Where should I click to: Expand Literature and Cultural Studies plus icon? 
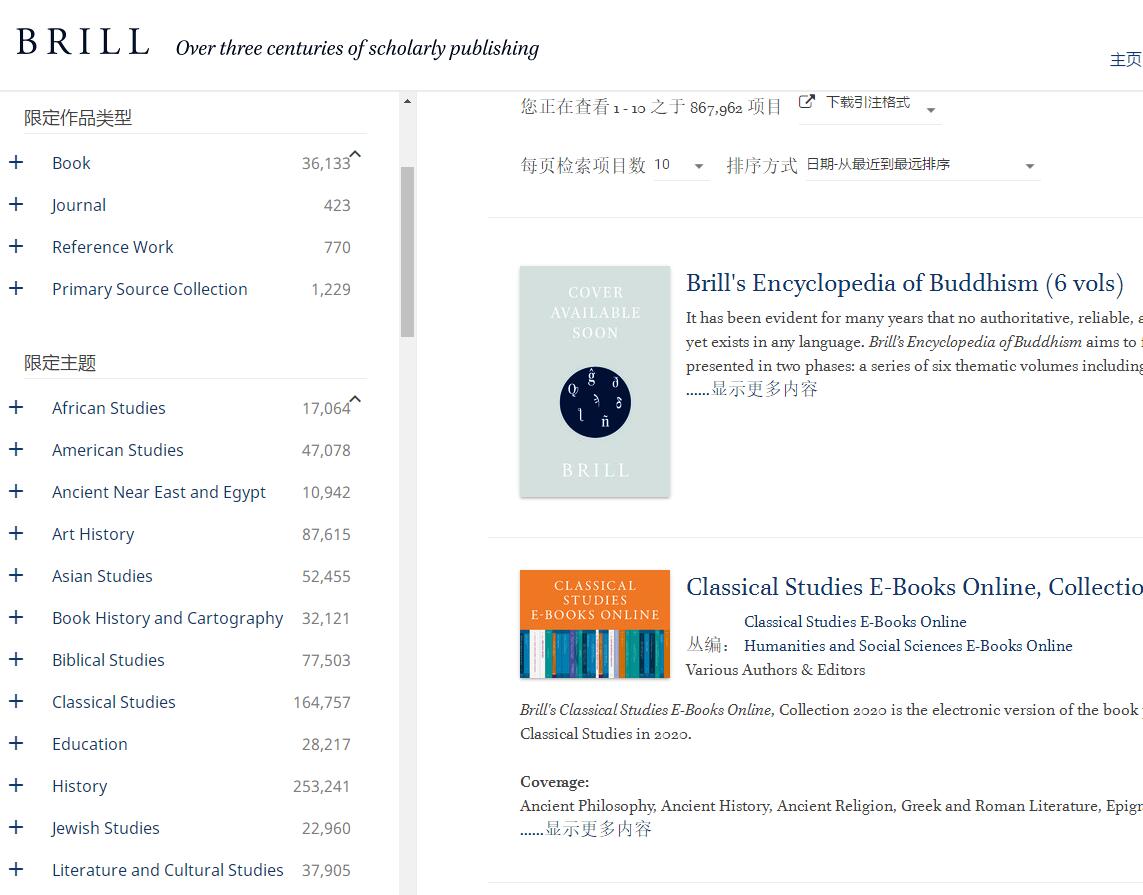click(16, 869)
